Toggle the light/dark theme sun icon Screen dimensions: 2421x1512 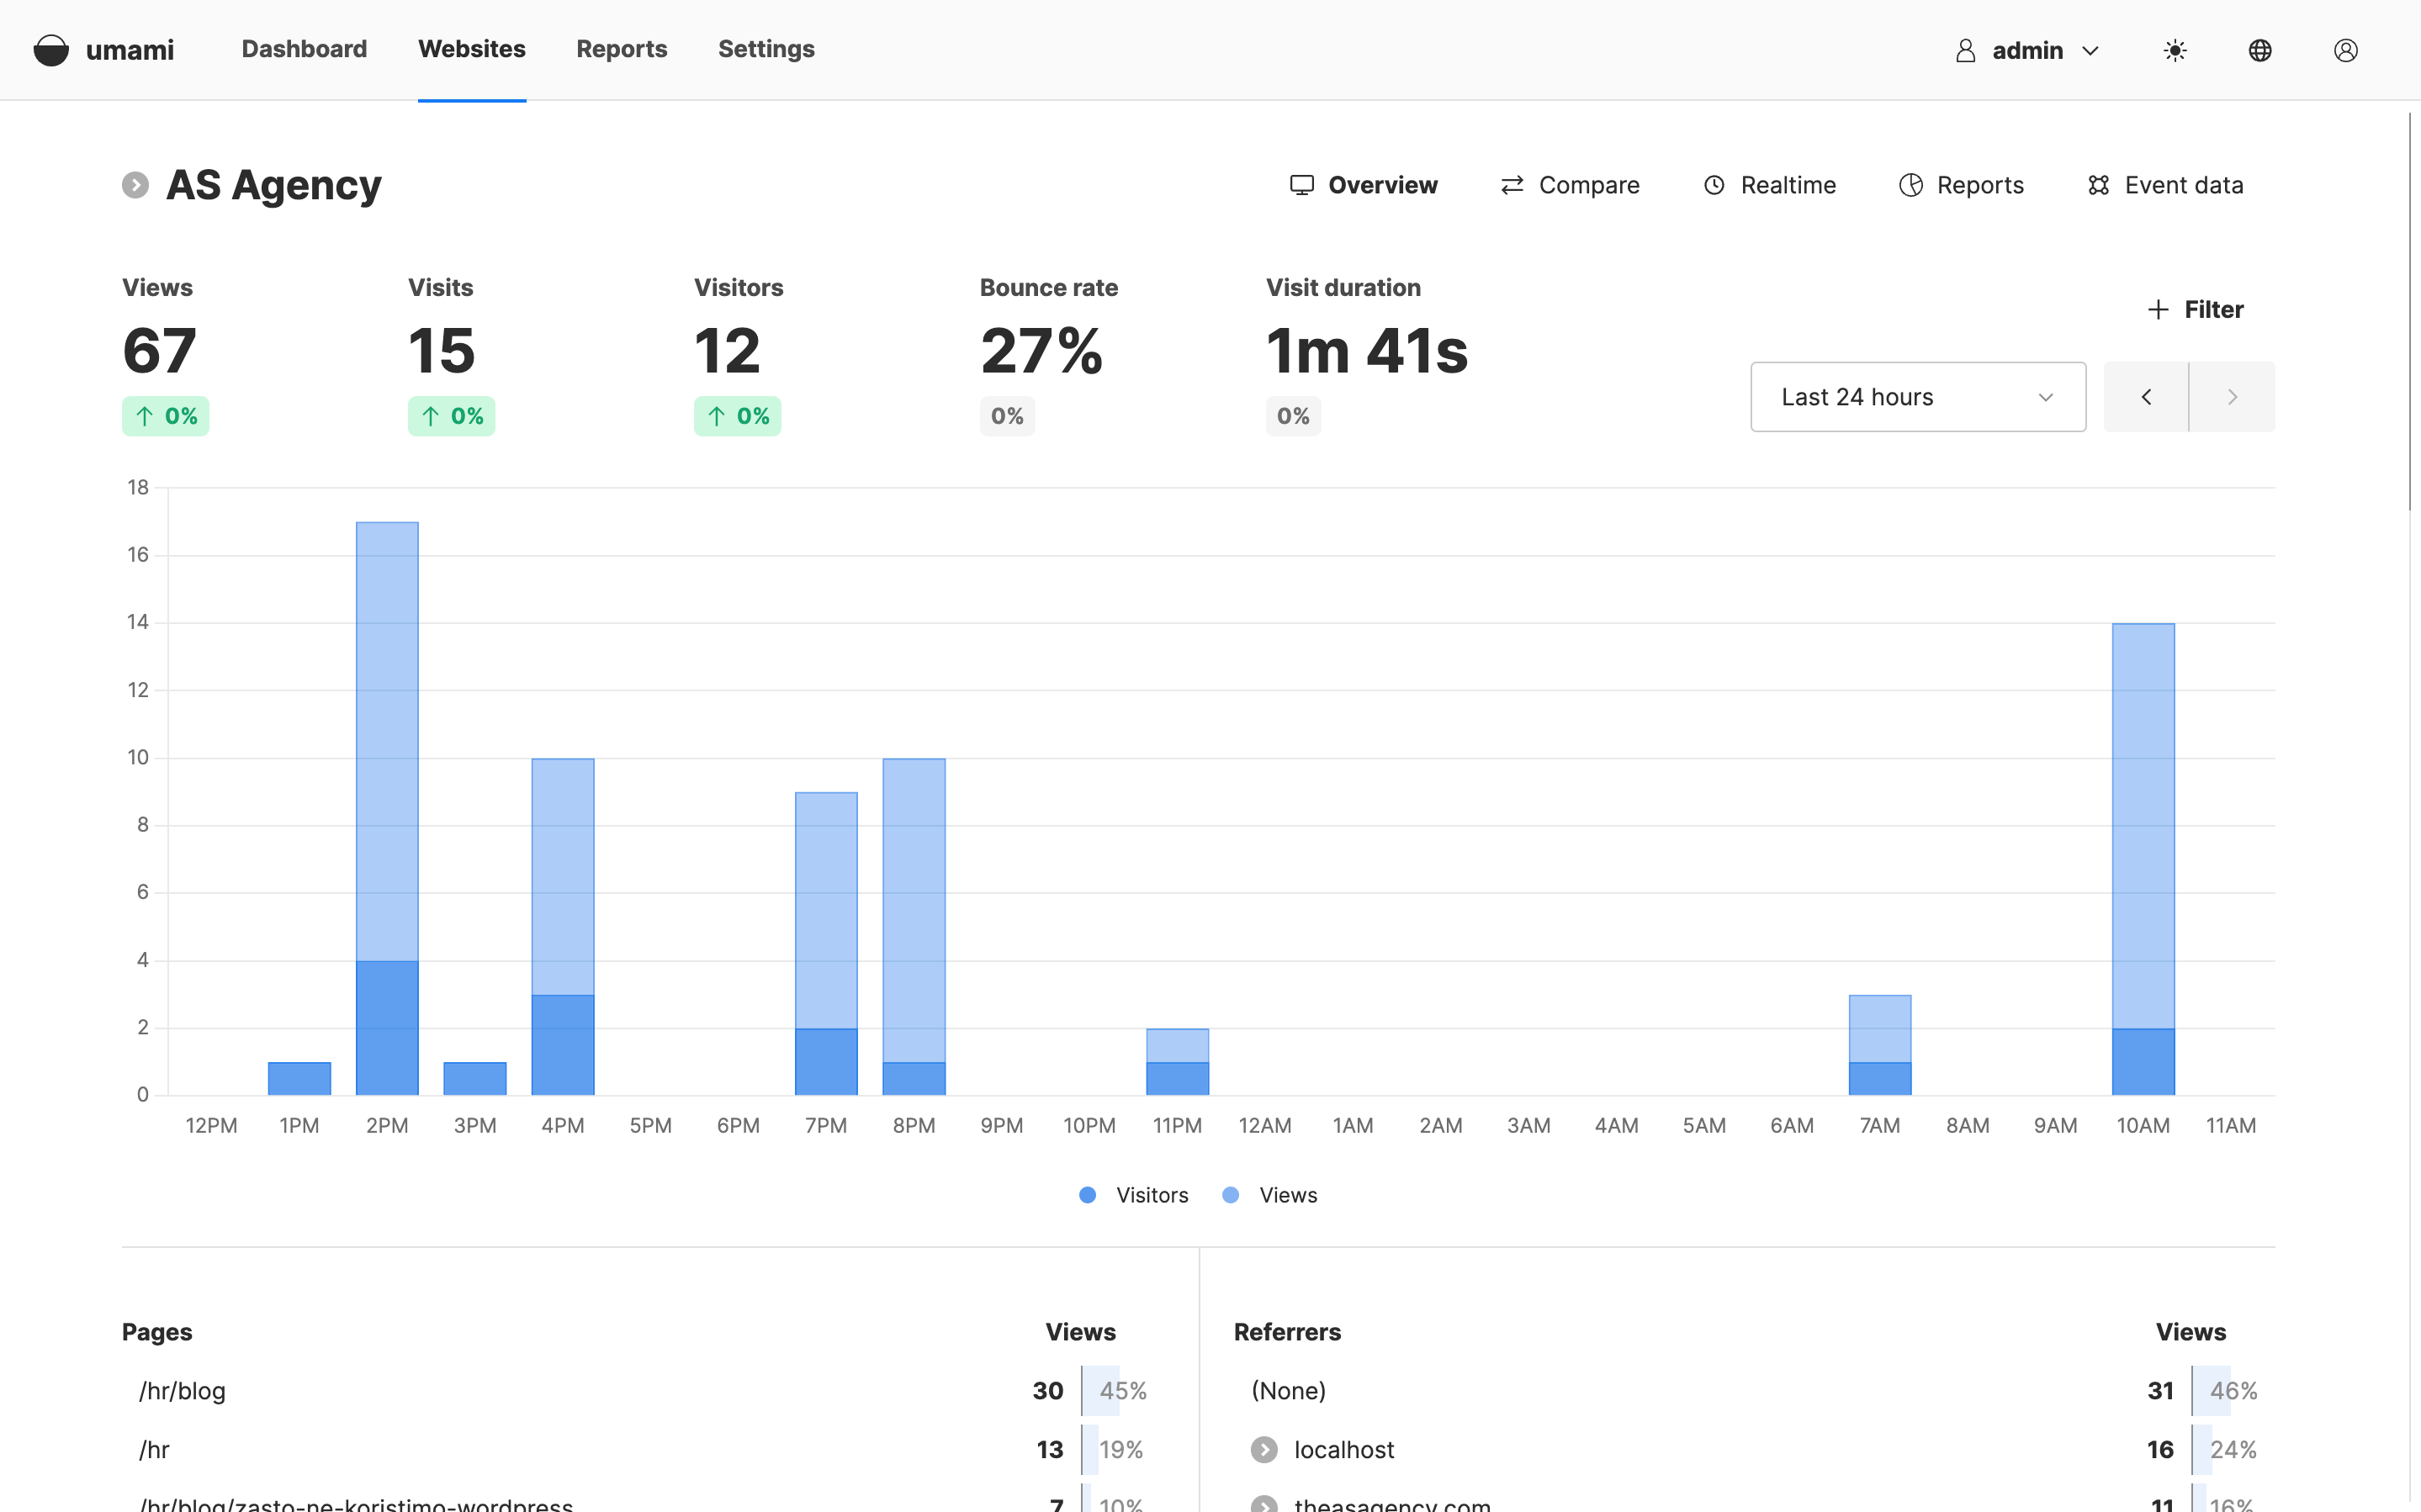coord(2175,50)
